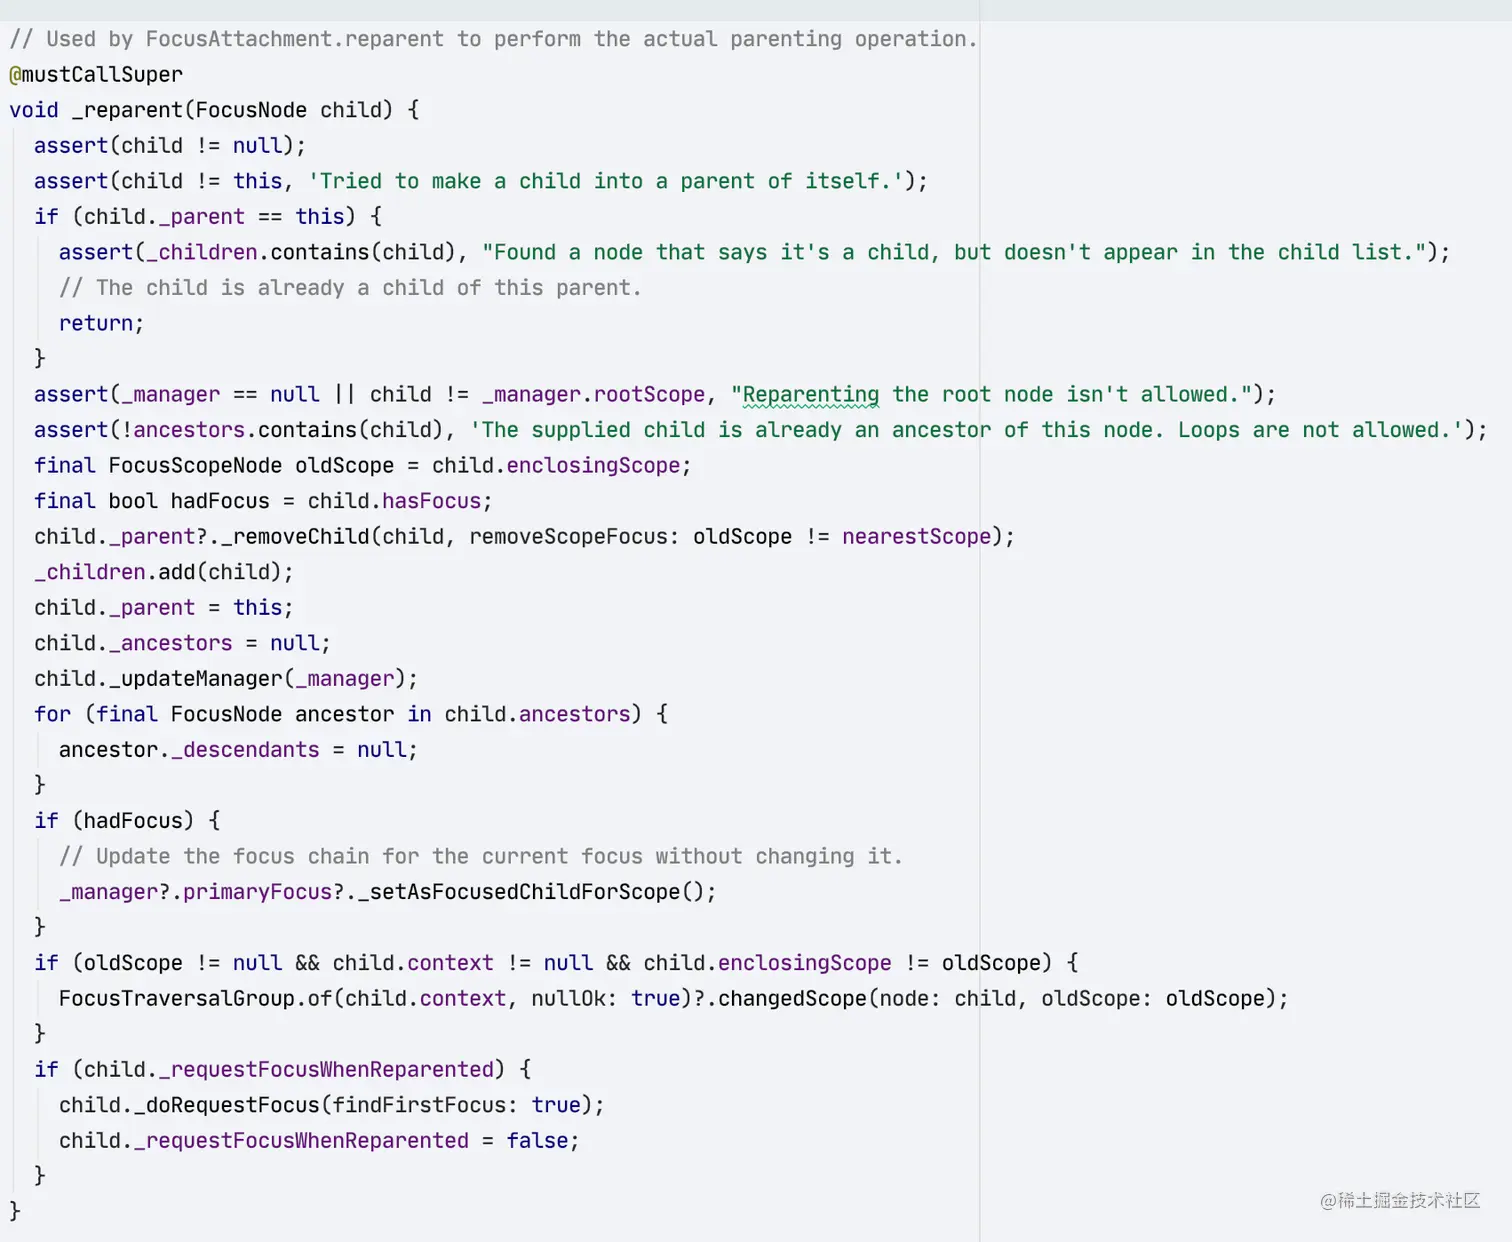Click the 'child._parent = this;' line
This screenshot has width=1512, height=1242.
(164, 607)
